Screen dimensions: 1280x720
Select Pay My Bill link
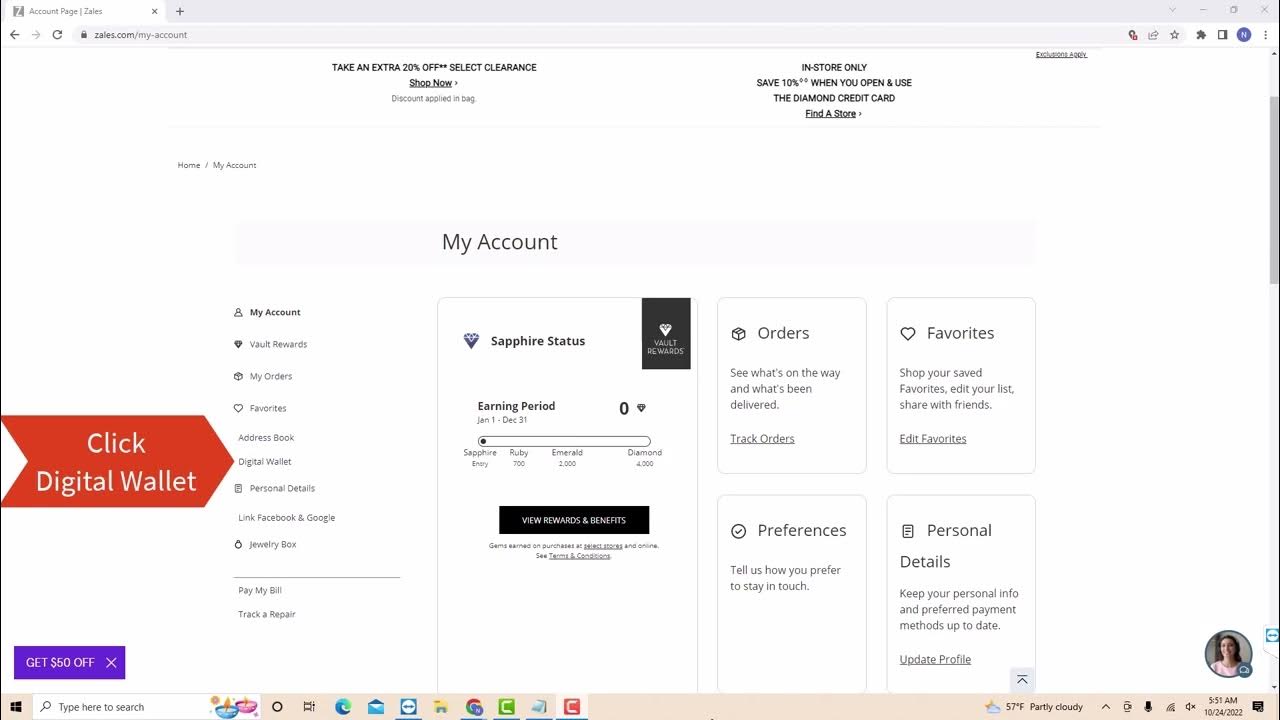pos(260,590)
